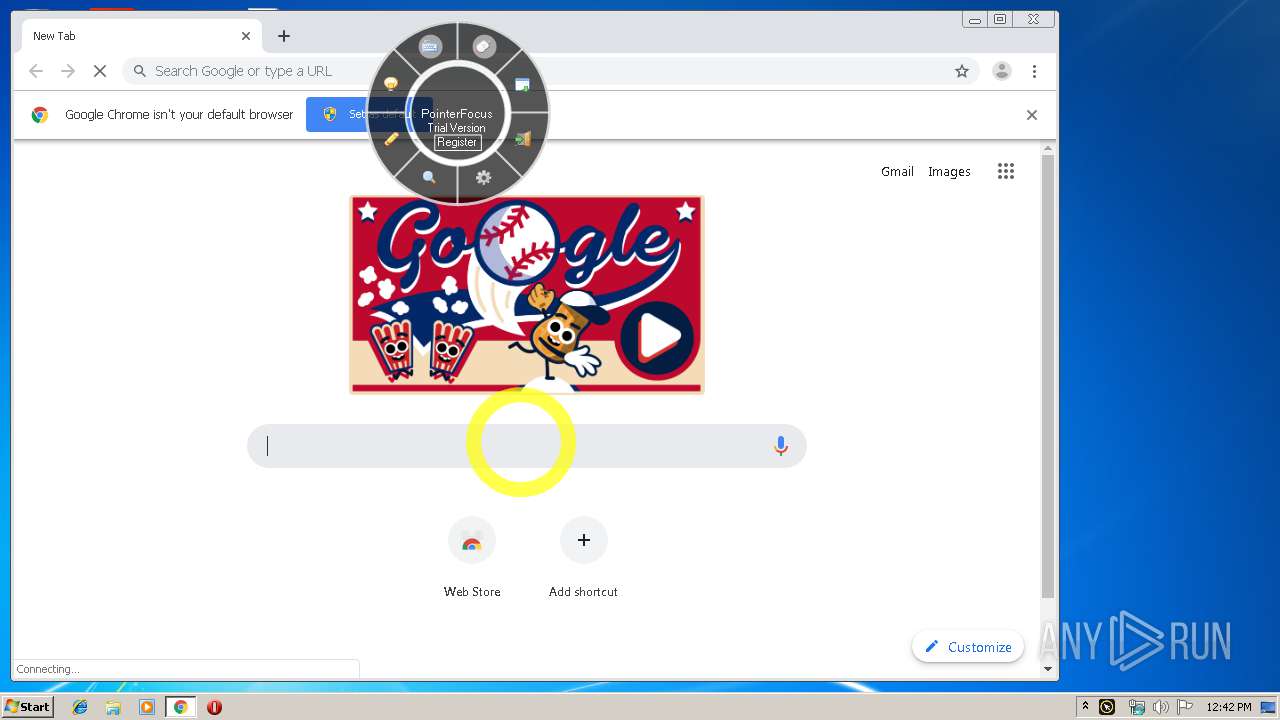Open the Web Store shortcut

pyautogui.click(x=472, y=541)
